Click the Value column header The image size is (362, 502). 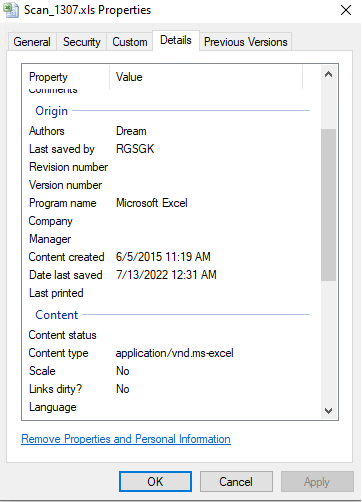(129, 77)
